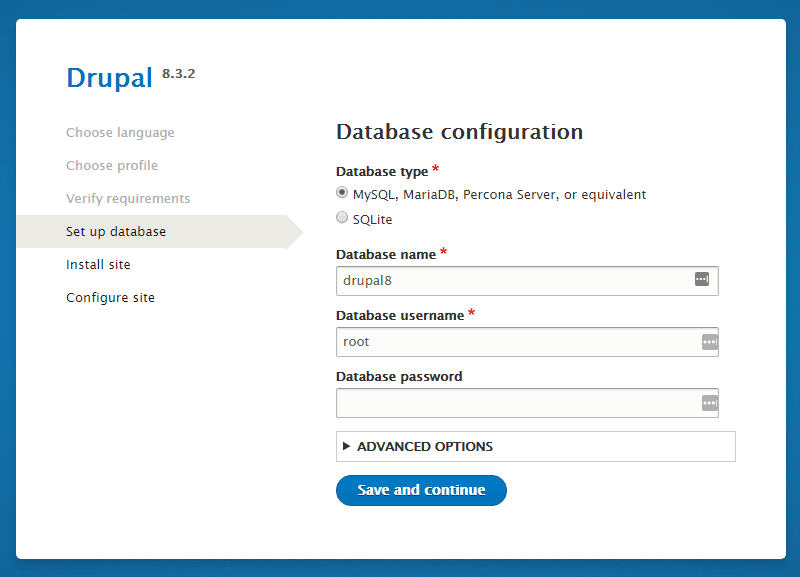Click the Drupal logo title
The image size is (800, 577).
click(x=109, y=78)
